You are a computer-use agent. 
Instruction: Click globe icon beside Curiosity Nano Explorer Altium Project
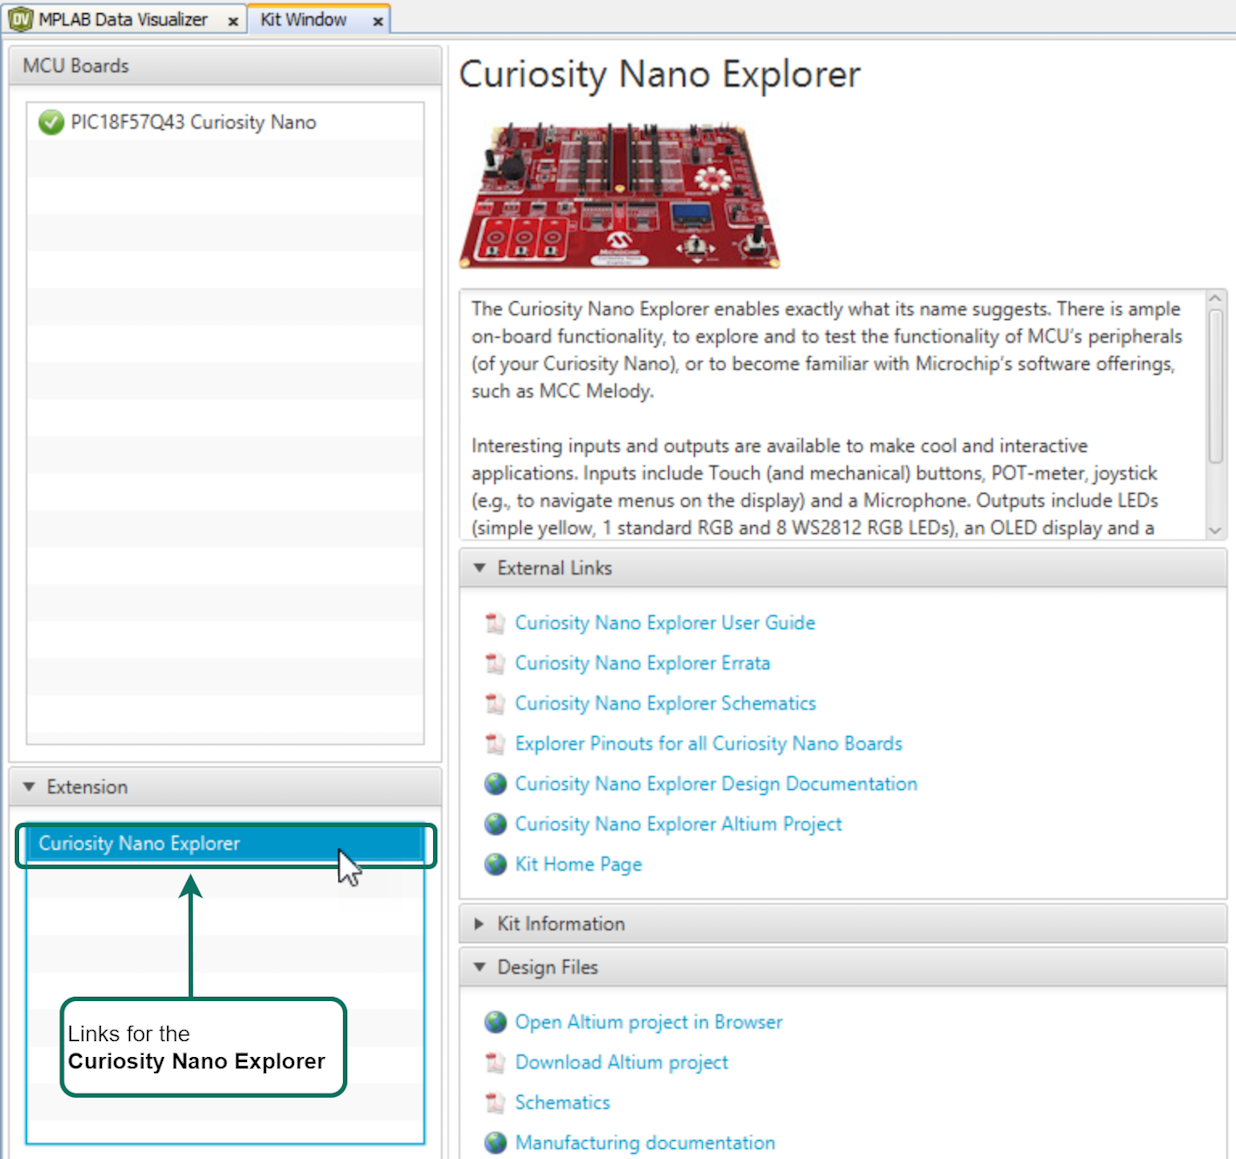tap(495, 824)
